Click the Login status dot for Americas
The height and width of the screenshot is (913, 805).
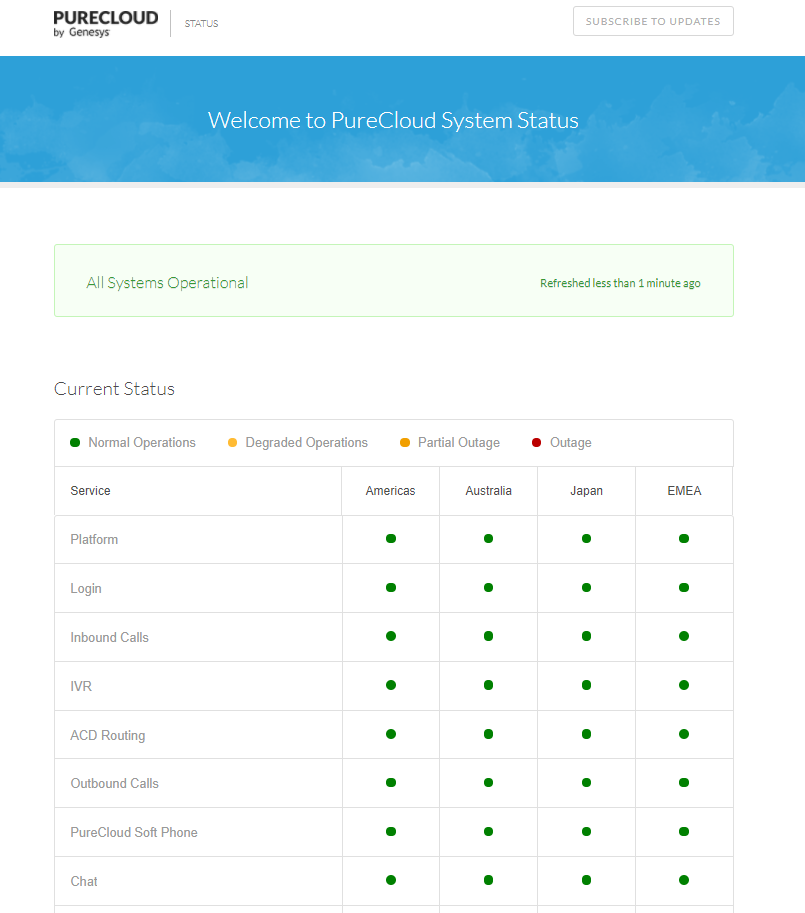point(391,588)
